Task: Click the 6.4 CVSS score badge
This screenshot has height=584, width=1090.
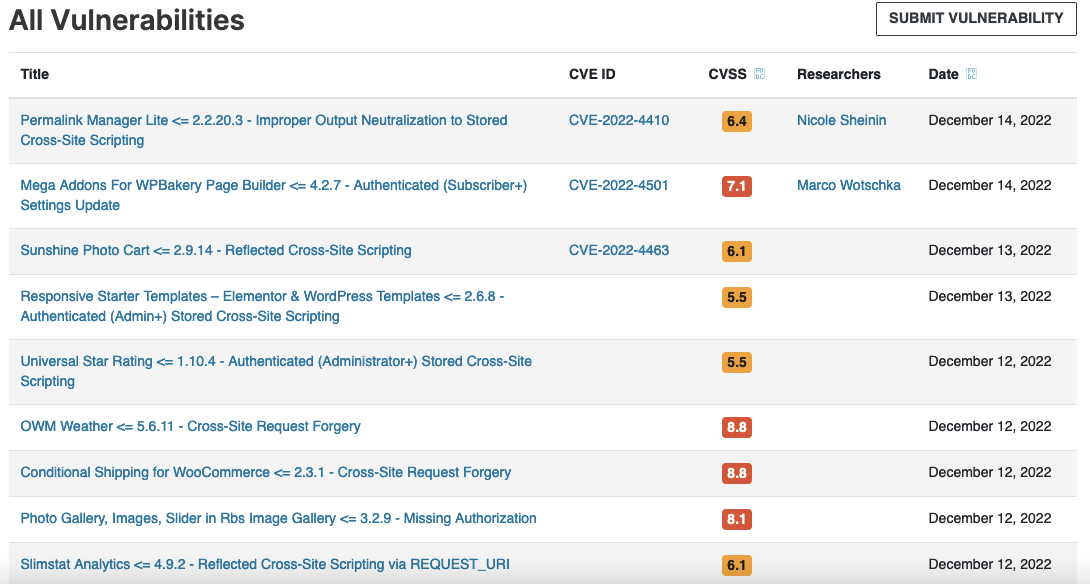Action: [x=736, y=121]
